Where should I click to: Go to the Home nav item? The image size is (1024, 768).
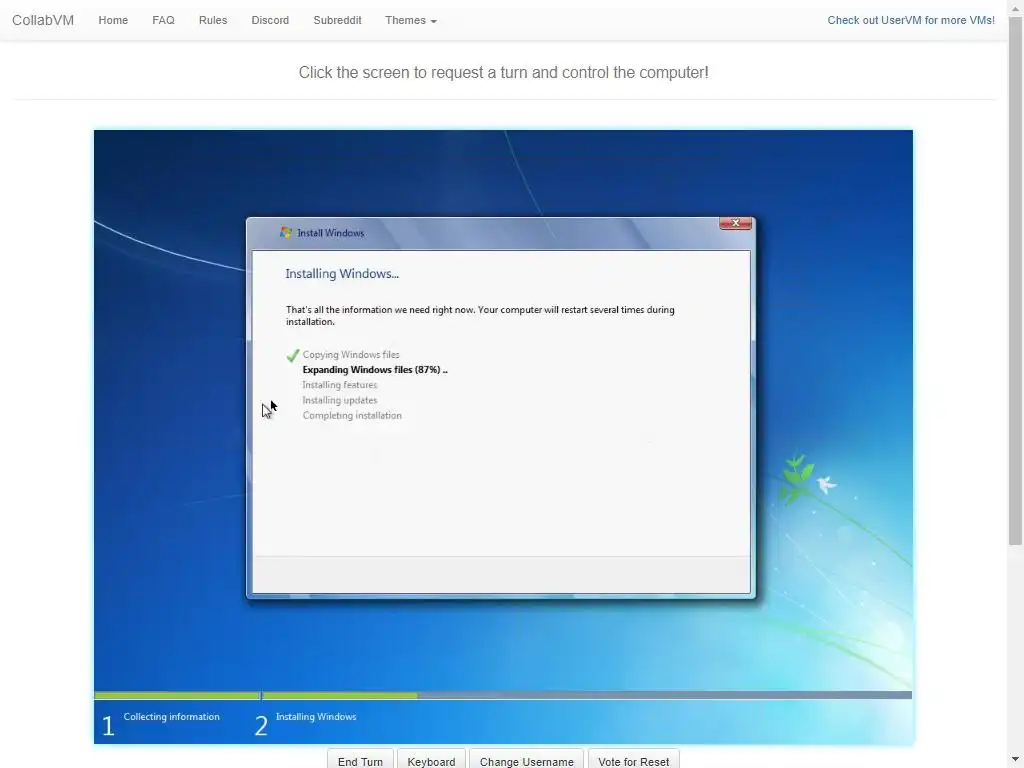113,20
